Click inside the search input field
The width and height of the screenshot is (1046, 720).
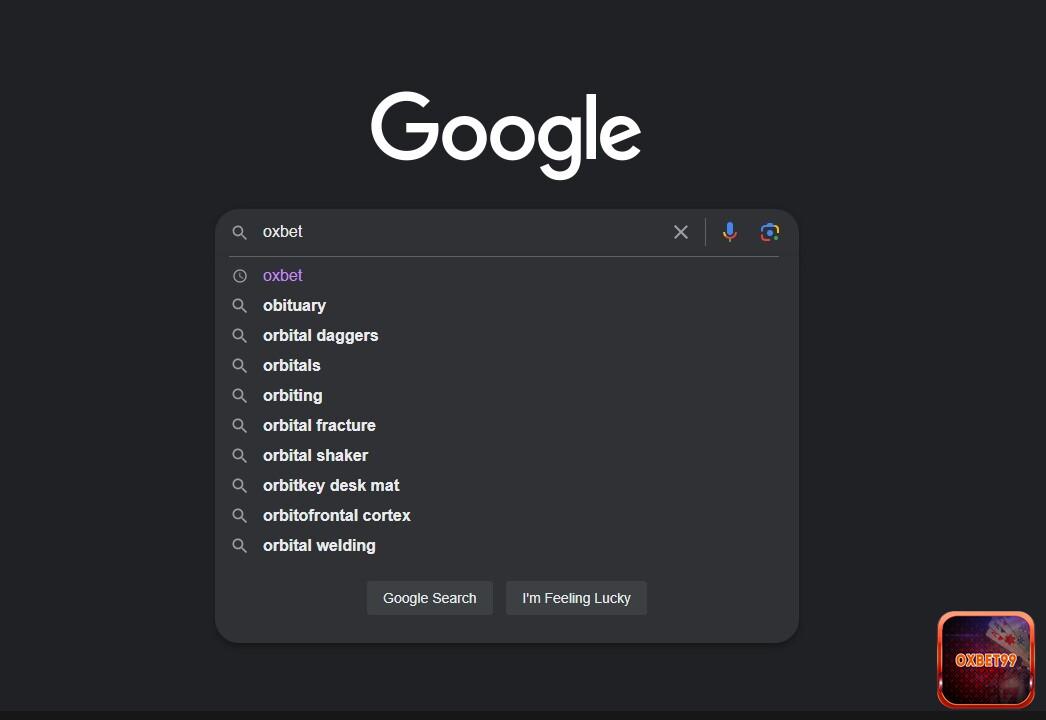(450, 231)
